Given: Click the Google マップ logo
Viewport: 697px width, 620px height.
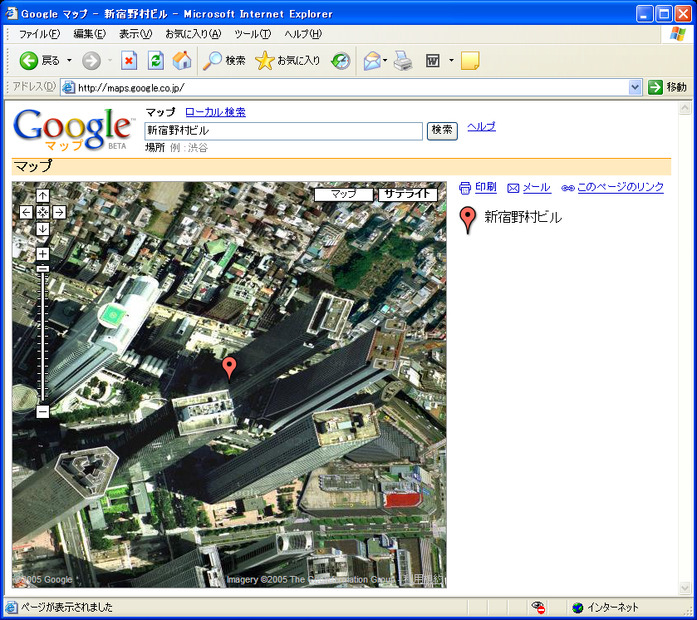Looking at the screenshot, I should tap(73, 129).
